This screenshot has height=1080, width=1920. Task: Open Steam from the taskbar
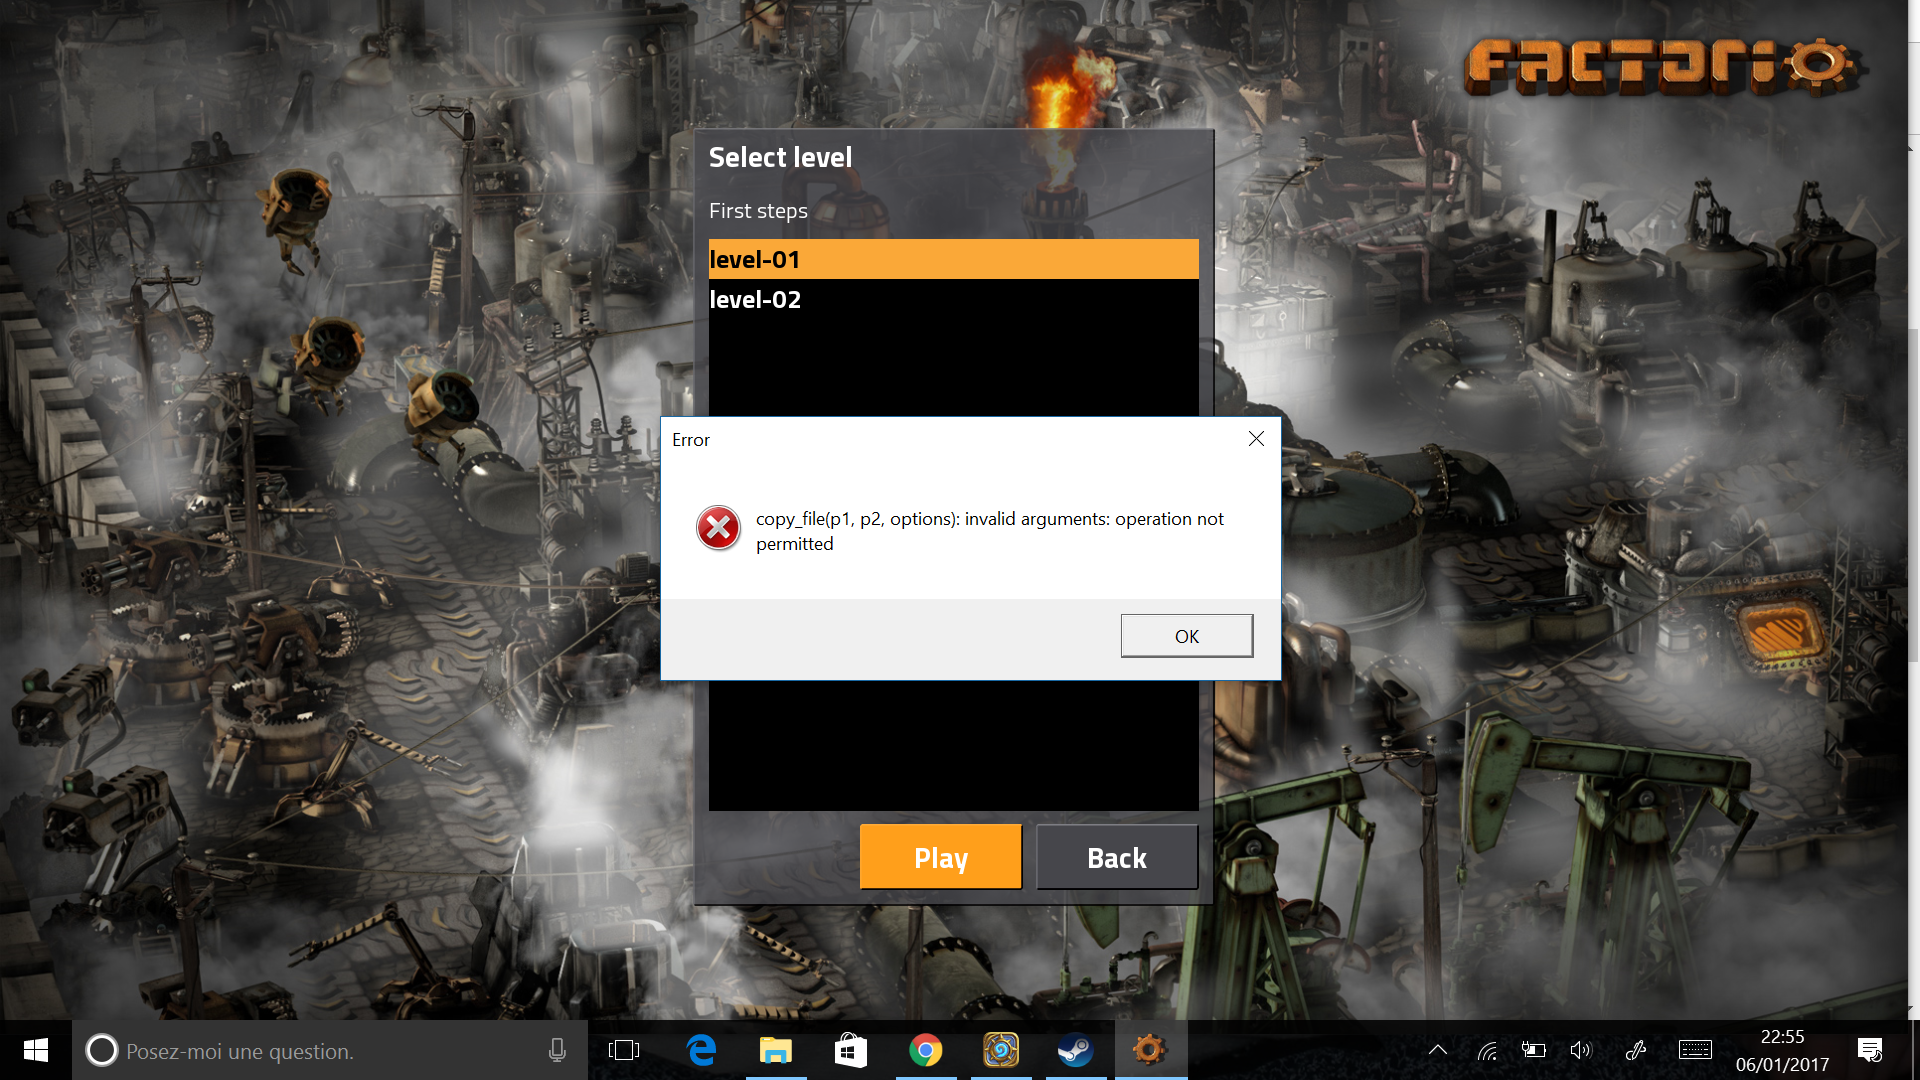tap(1076, 1050)
